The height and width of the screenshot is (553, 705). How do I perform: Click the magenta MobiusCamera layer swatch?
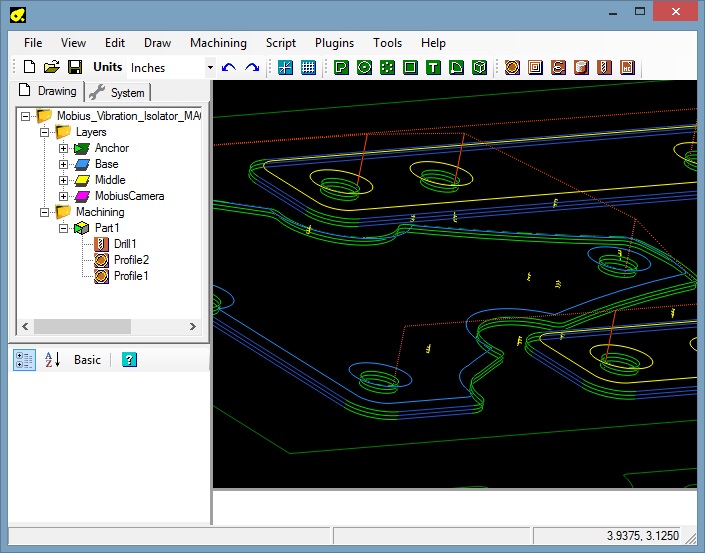[82, 196]
